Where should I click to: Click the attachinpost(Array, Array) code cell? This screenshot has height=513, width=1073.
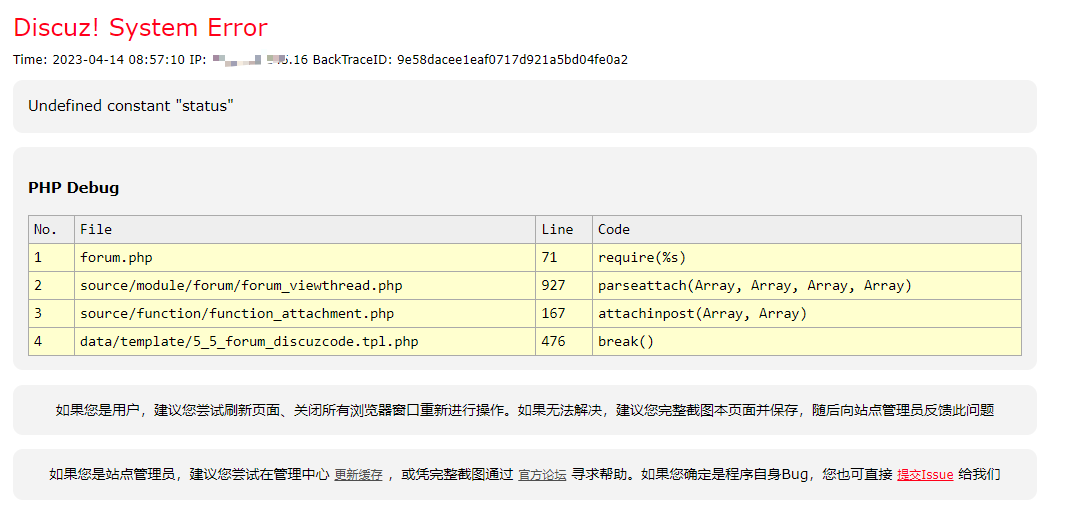(x=702, y=313)
